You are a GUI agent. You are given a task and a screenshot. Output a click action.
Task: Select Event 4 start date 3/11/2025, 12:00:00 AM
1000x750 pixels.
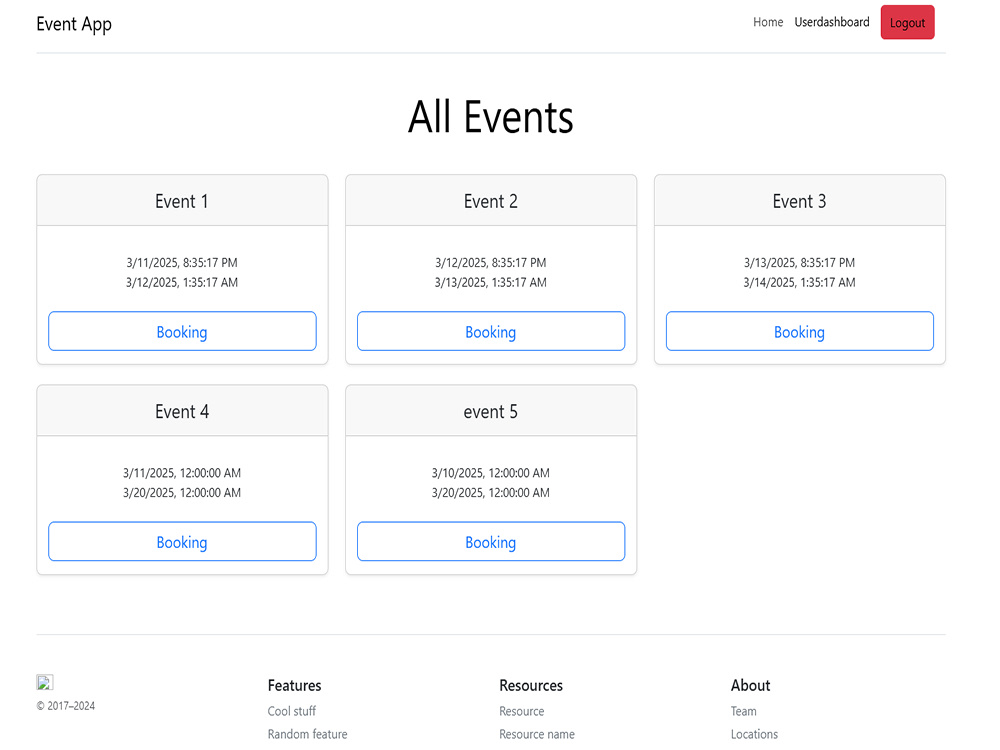[x=182, y=473]
